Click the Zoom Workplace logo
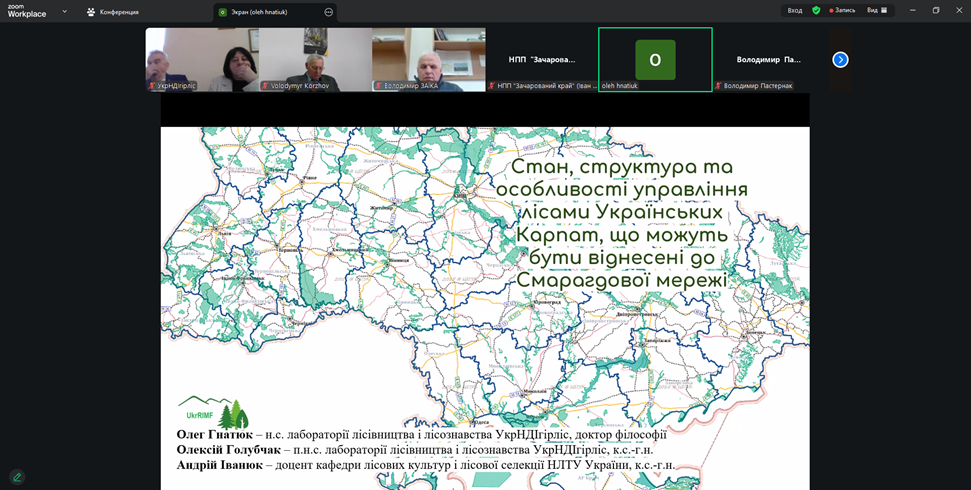The width and height of the screenshot is (971, 490). [x=27, y=11]
